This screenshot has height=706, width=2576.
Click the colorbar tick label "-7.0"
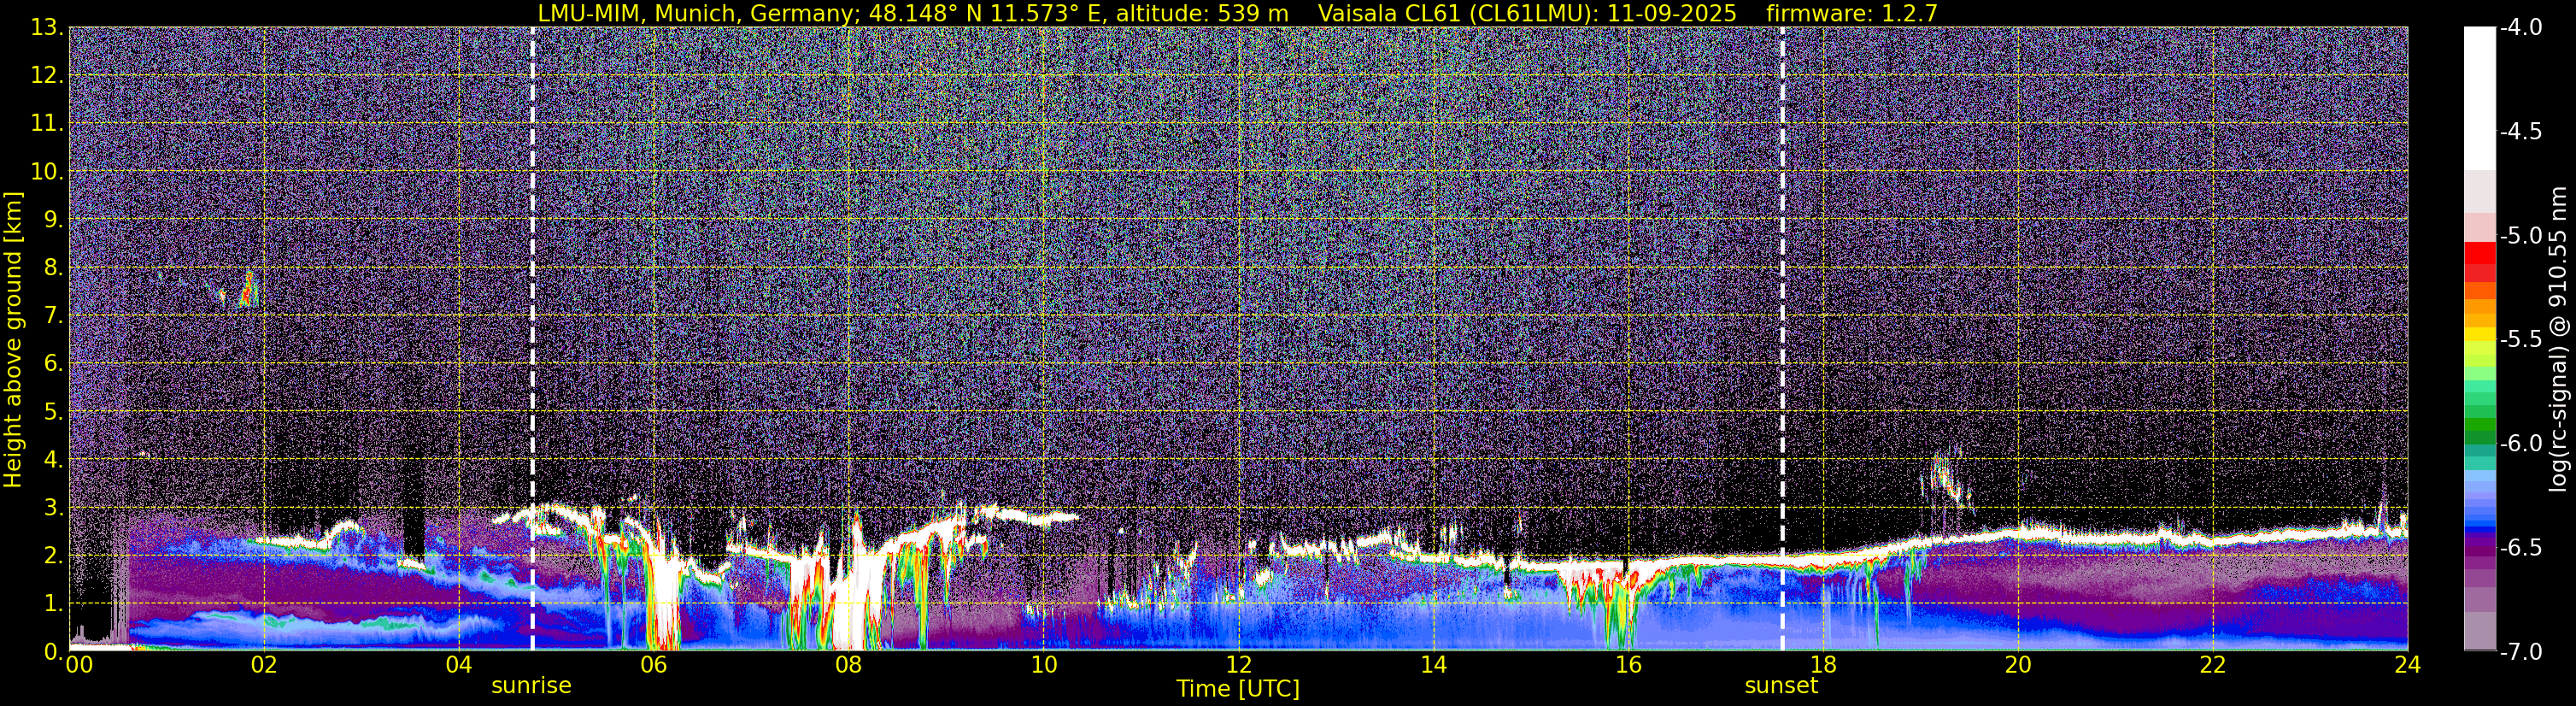coord(2520,652)
